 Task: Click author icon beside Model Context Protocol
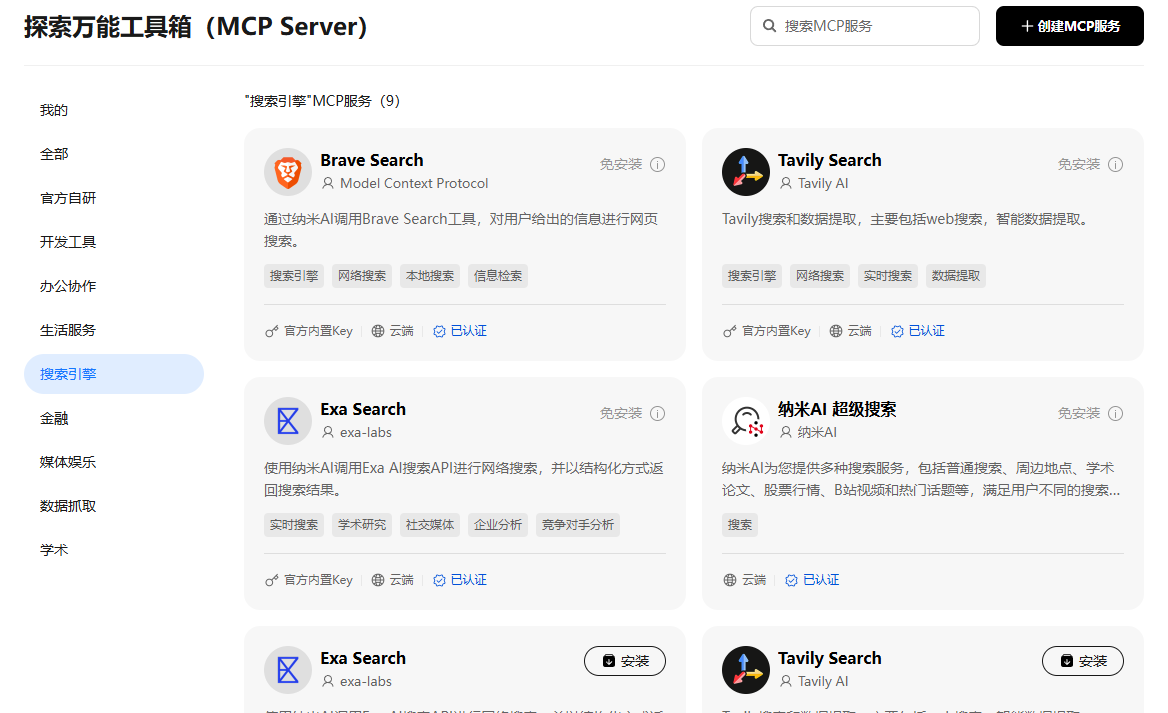pos(328,183)
